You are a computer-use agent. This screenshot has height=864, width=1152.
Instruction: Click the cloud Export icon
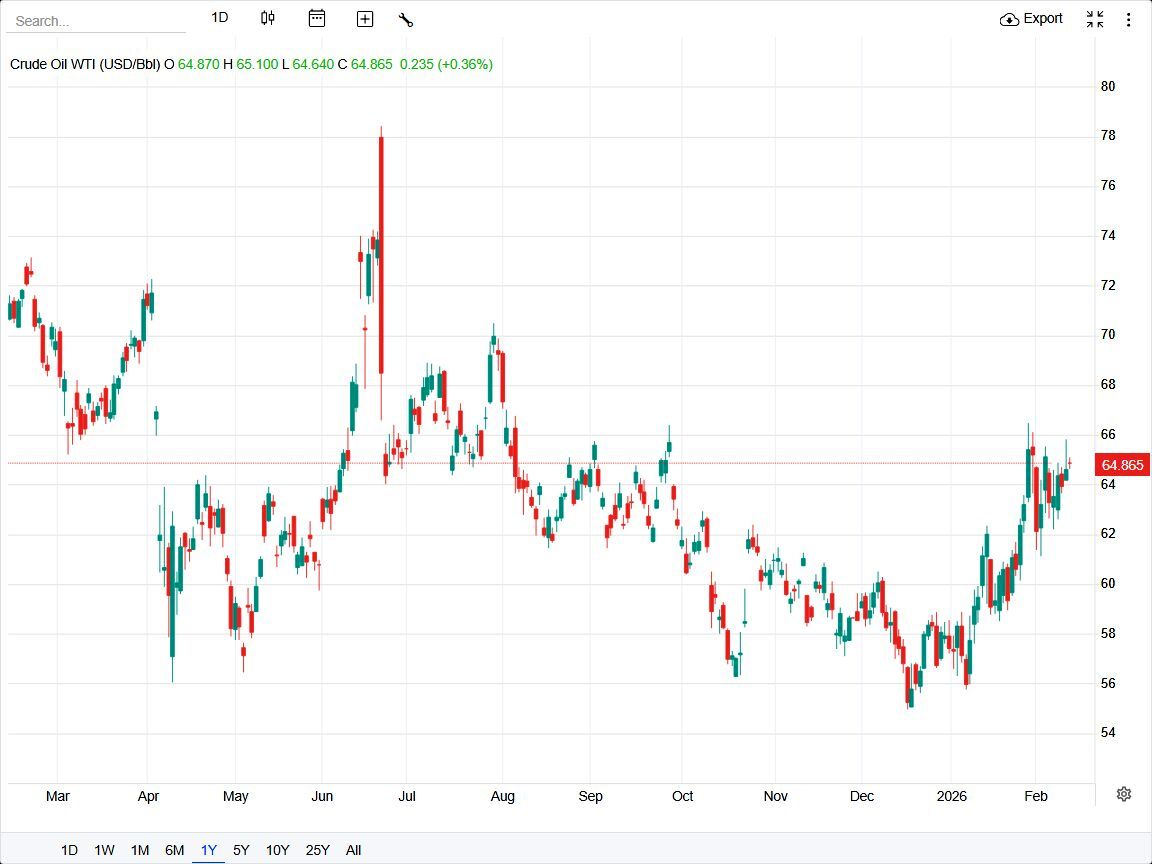1009,18
